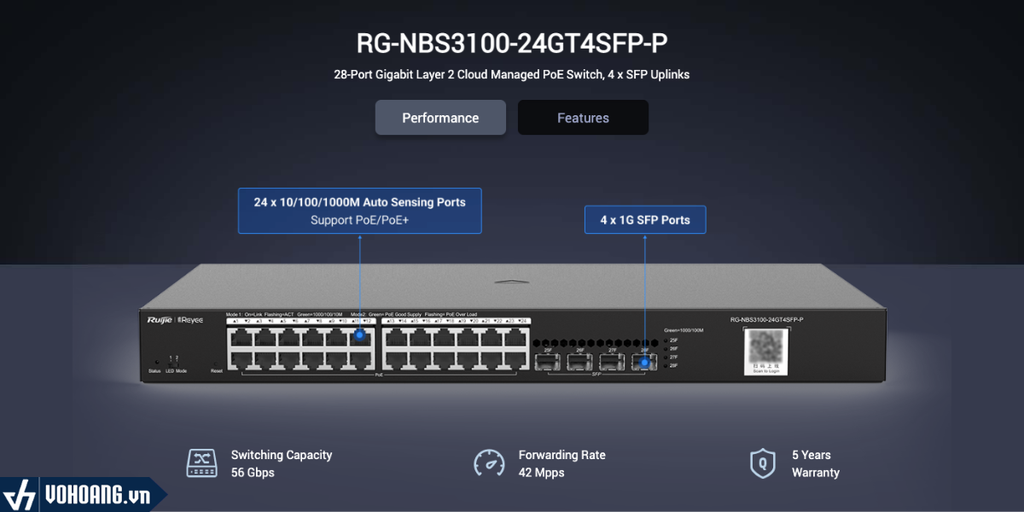Click the "5 Years" warranty text
The height and width of the screenshot is (512, 1024).
811,455
